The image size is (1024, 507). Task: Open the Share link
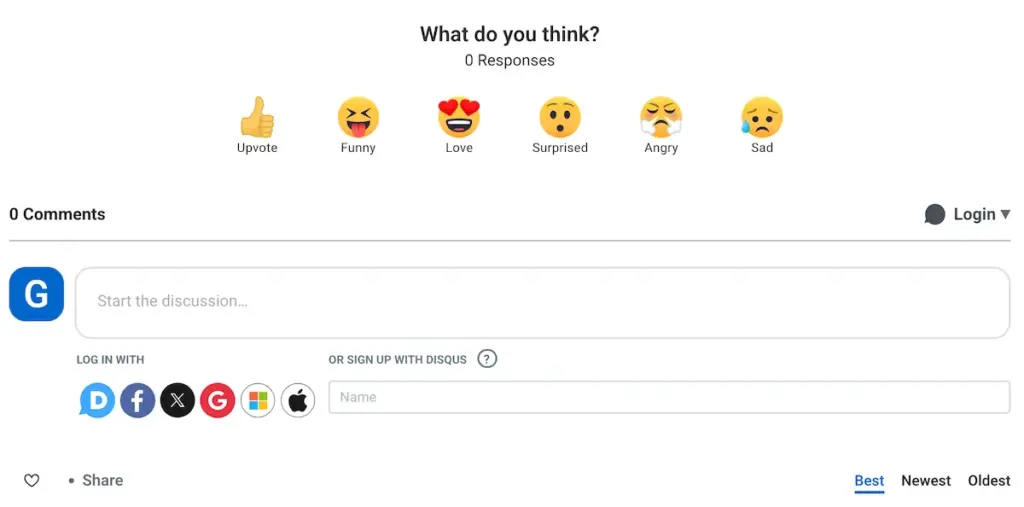click(x=102, y=481)
